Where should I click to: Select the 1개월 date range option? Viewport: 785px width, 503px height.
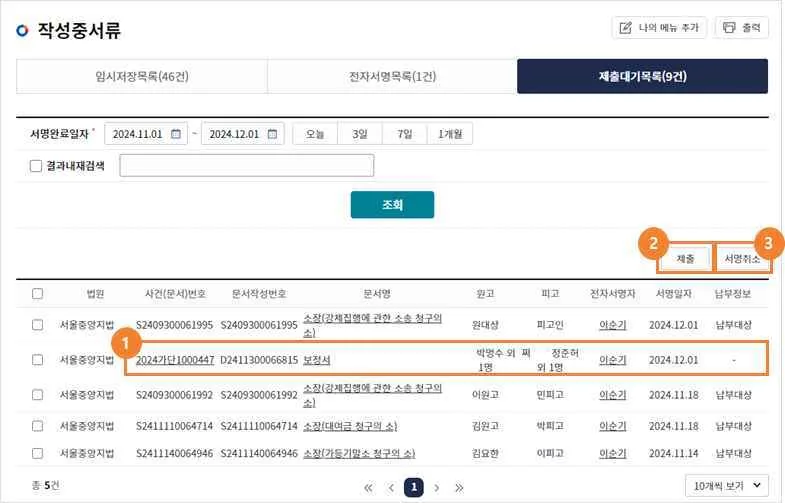[x=450, y=134]
